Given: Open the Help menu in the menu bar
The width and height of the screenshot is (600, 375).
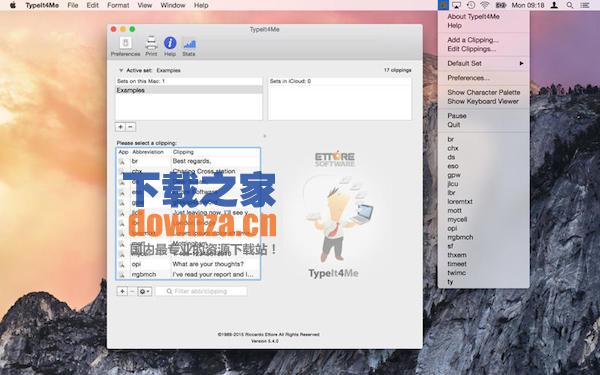Looking at the screenshot, I should [201, 5].
